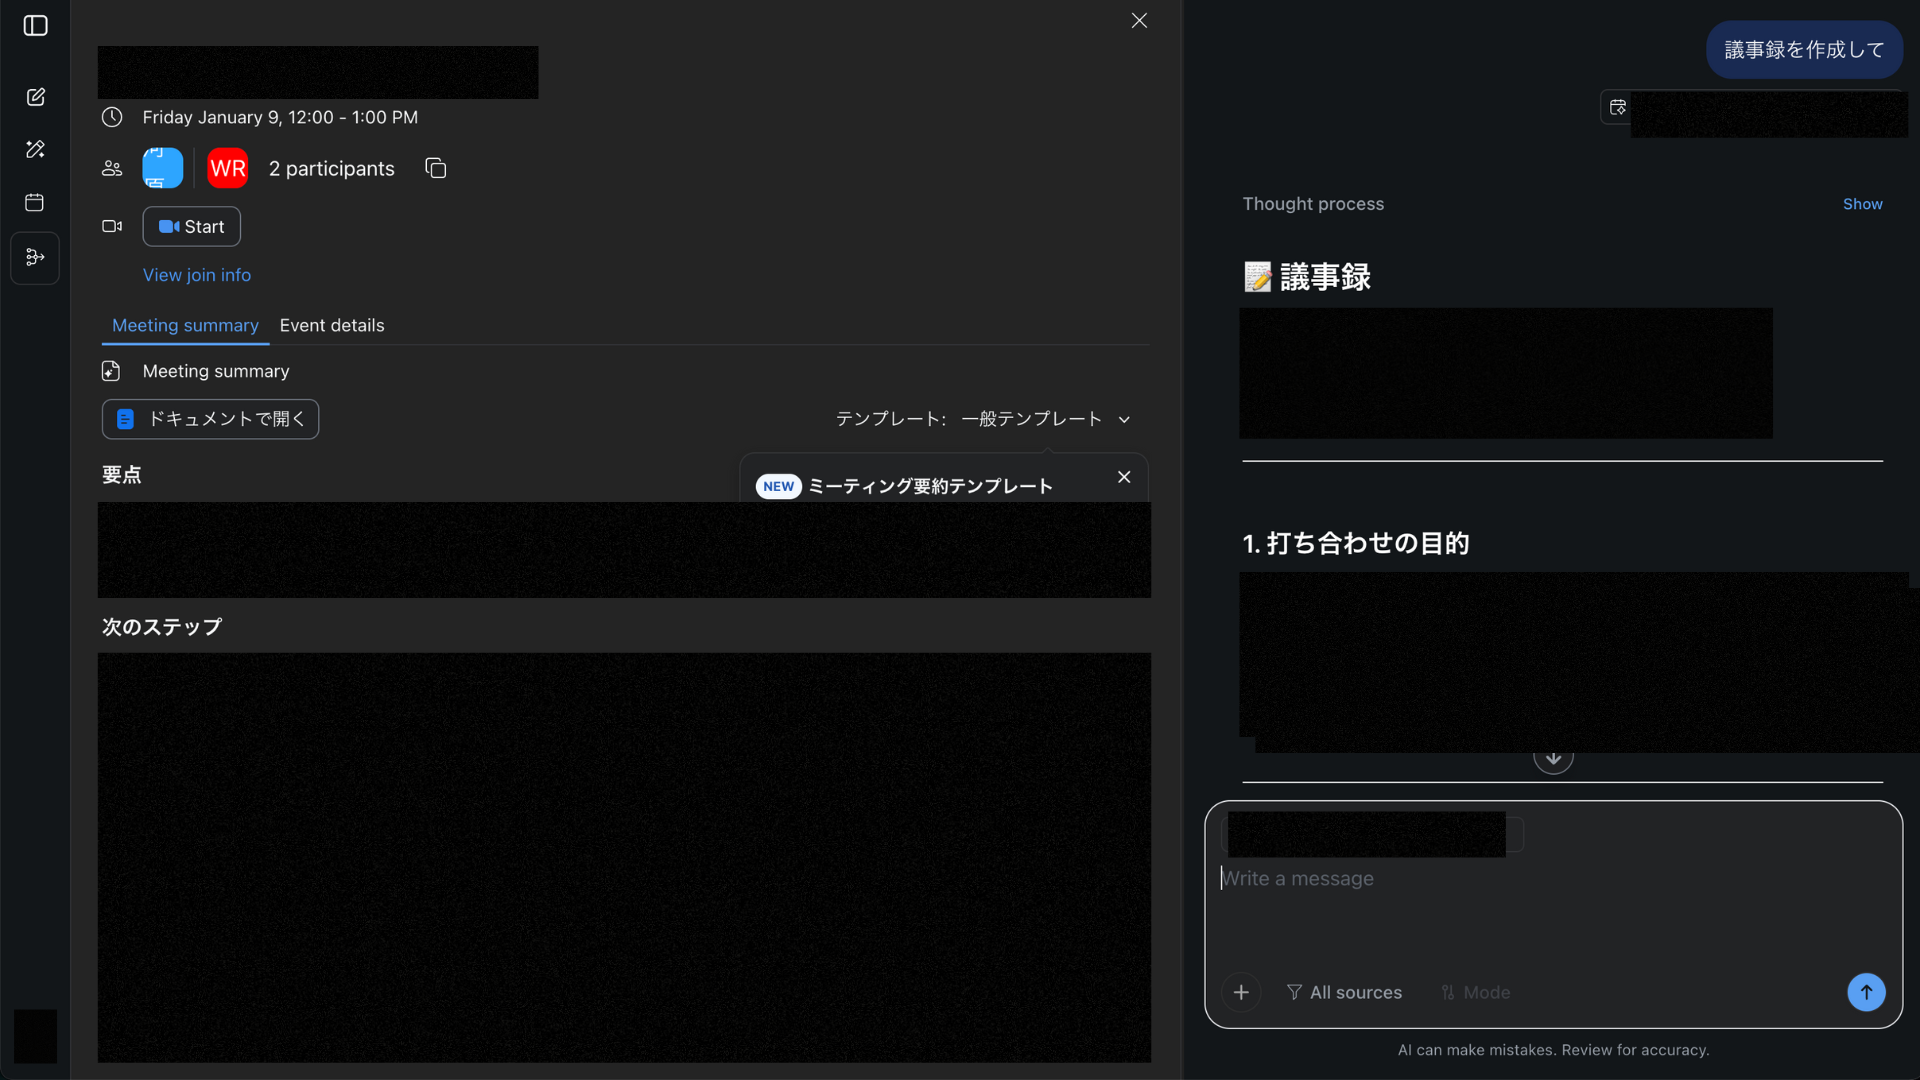This screenshot has width=1920, height=1080.
Task: Click the Start meeting button
Action: (x=191, y=227)
